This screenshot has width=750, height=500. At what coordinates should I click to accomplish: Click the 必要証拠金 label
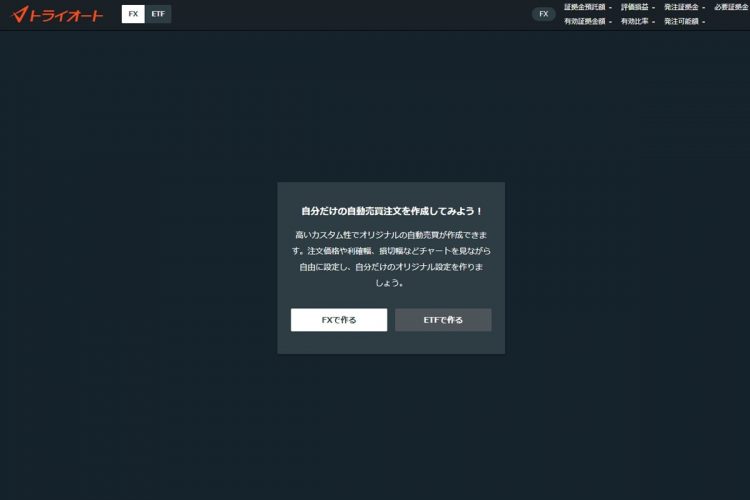pyautogui.click(x=731, y=7)
